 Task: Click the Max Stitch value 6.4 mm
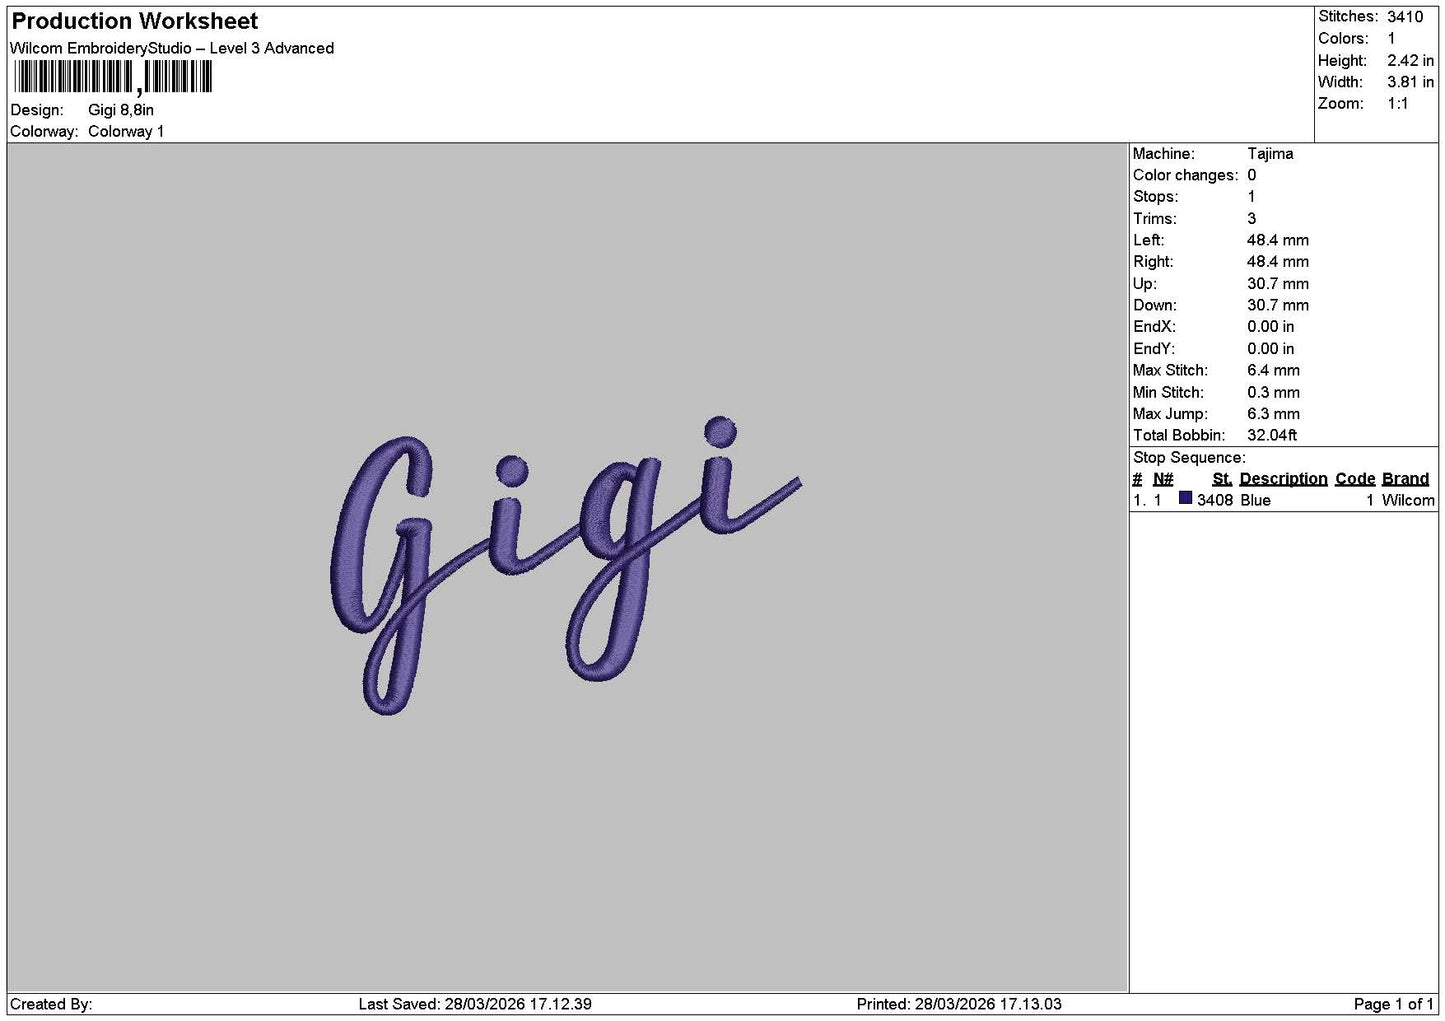click(x=1274, y=370)
